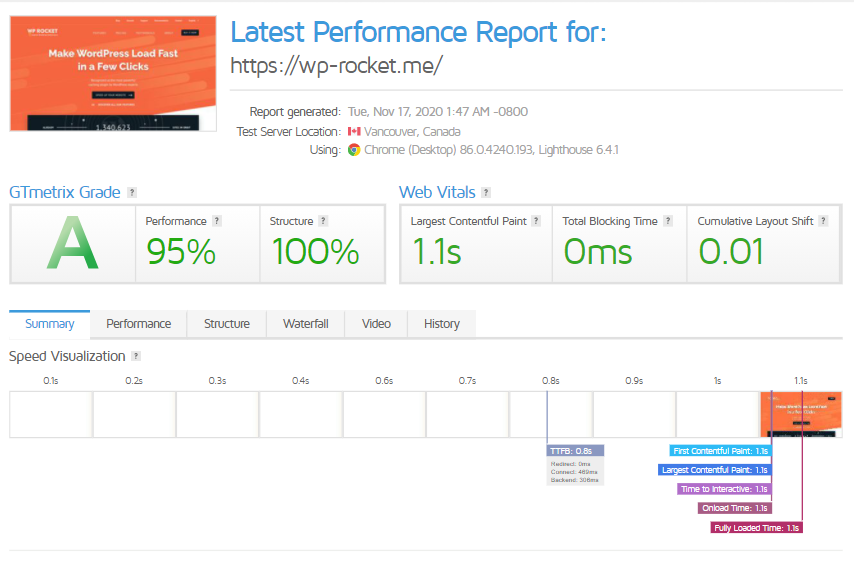
Task: Click the report date Tue, Nov 17, 2020
Action: 438,112
